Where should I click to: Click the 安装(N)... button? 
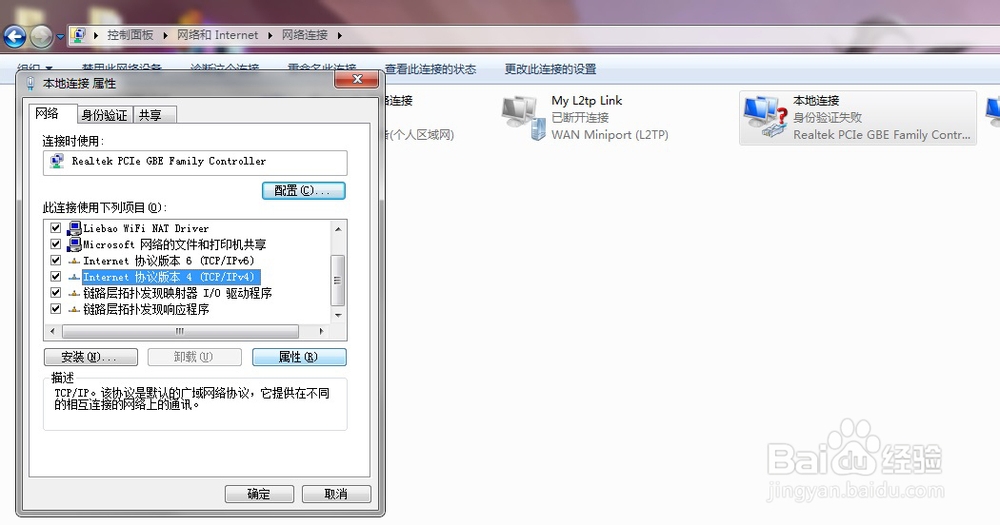tap(91, 357)
